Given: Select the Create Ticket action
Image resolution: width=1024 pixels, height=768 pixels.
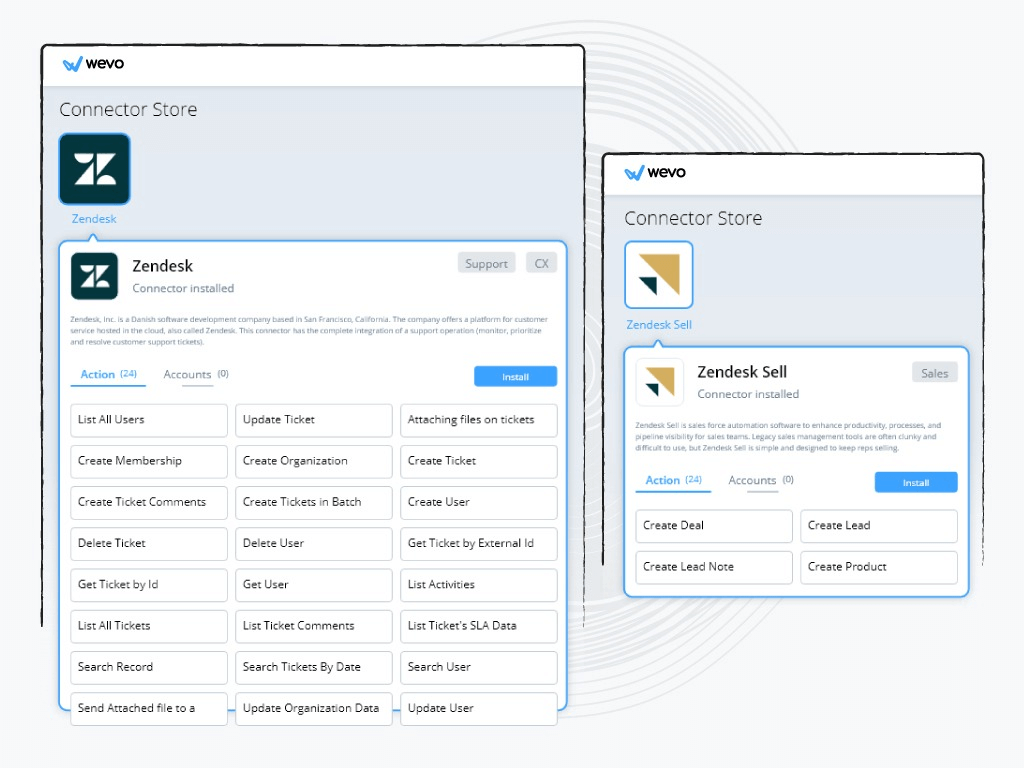Looking at the screenshot, I should point(478,461).
